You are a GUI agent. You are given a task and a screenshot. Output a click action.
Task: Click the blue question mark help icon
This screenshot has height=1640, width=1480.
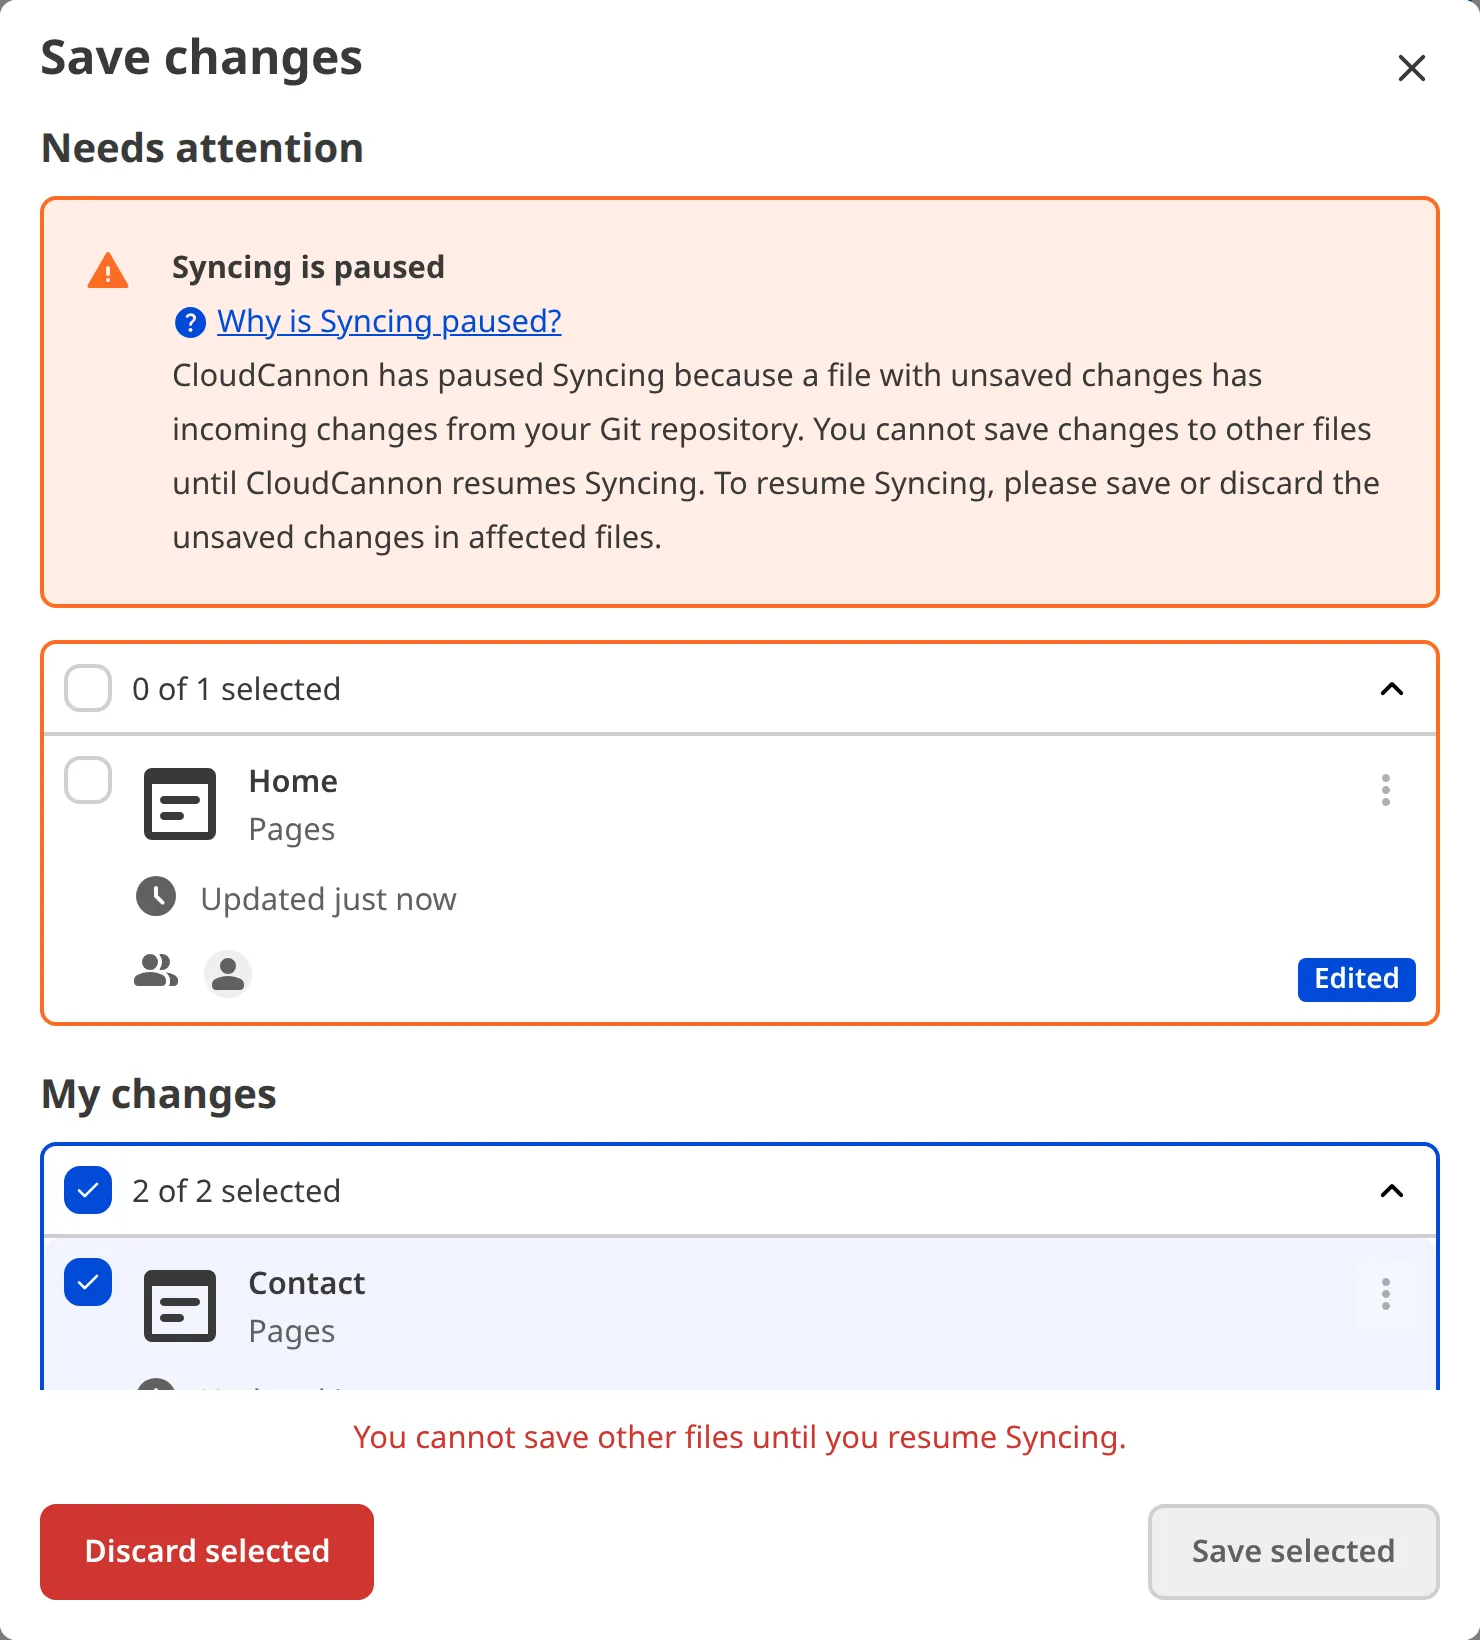pyautogui.click(x=190, y=323)
